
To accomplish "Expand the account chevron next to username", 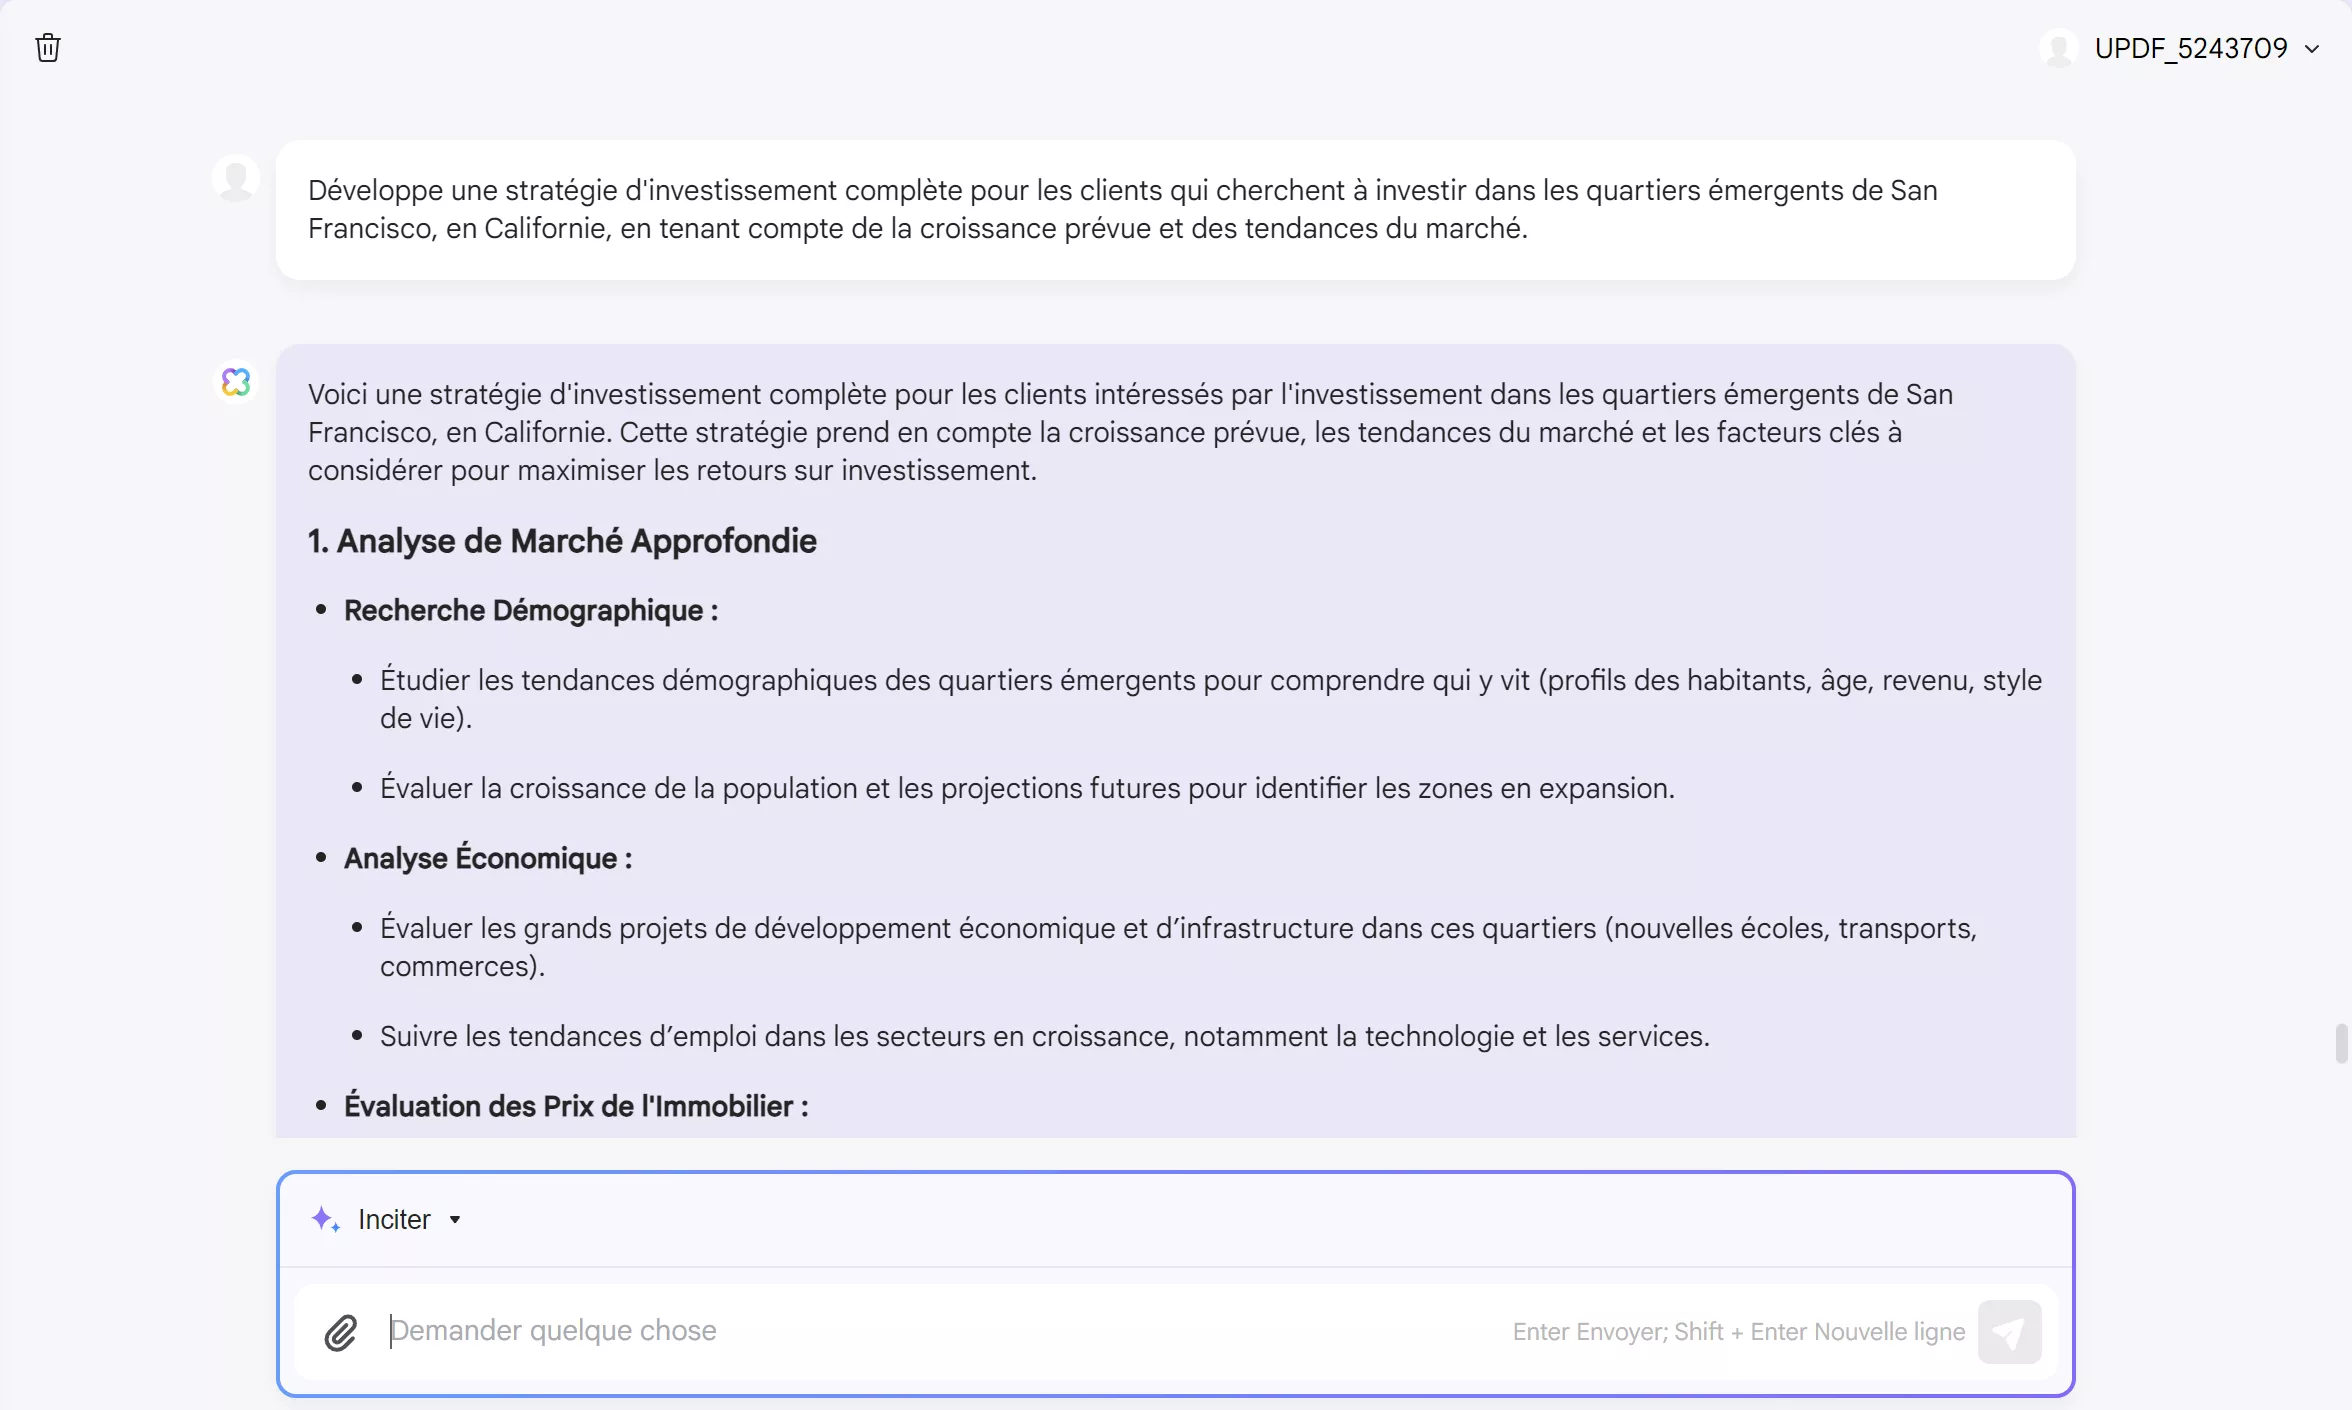I will point(2312,49).
